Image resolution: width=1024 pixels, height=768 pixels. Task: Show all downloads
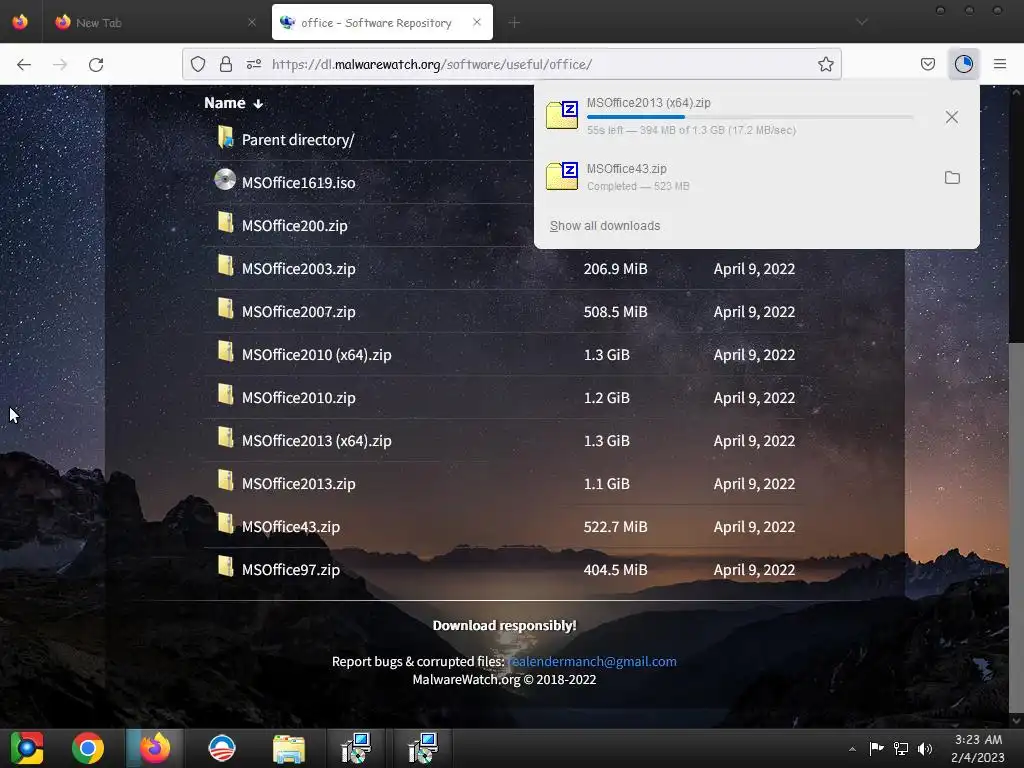click(x=605, y=225)
